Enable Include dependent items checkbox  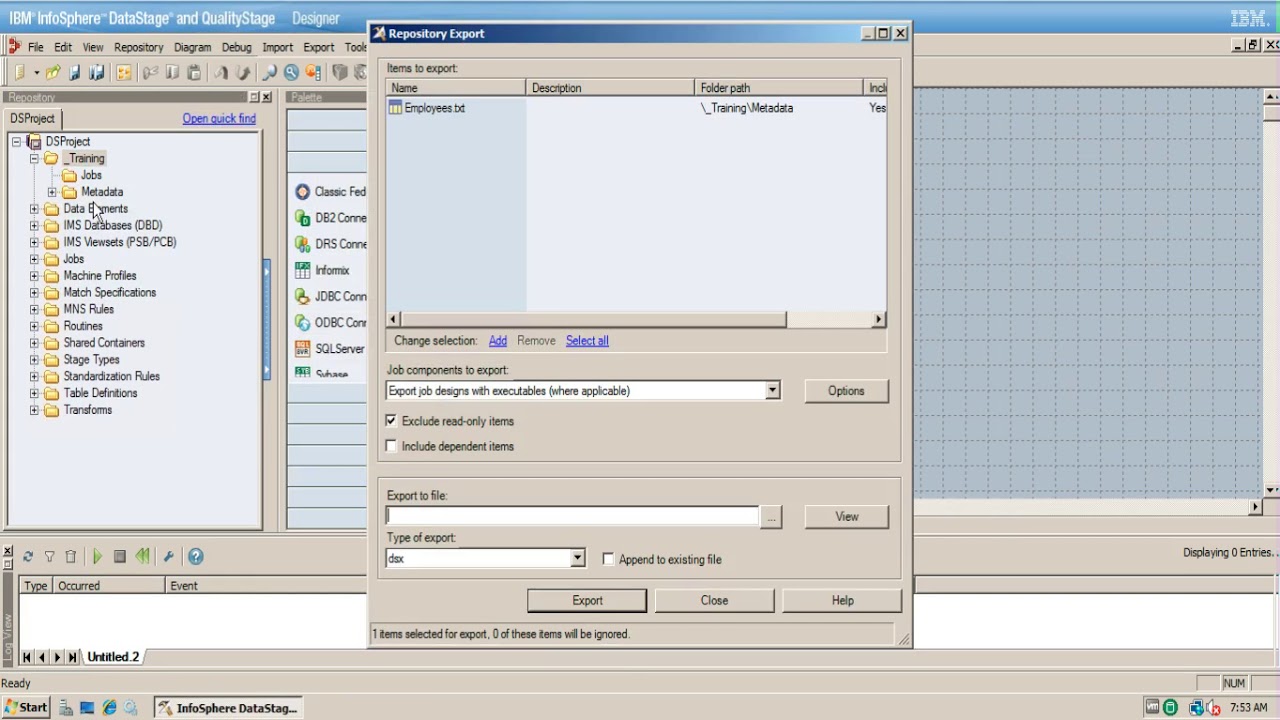[x=391, y=446]
